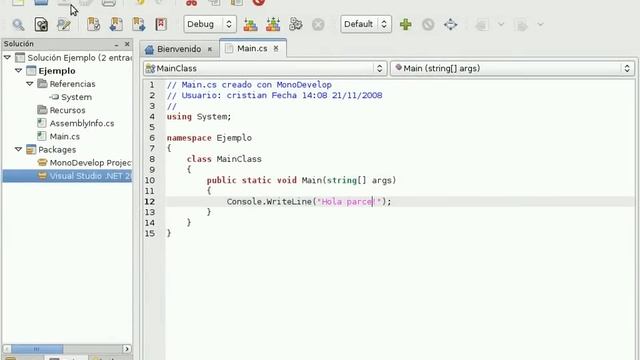The width and height of the screenshot is (640, 360).
Task: Collapse the Ejemplo project node
Action: click(x=18, y=71)
